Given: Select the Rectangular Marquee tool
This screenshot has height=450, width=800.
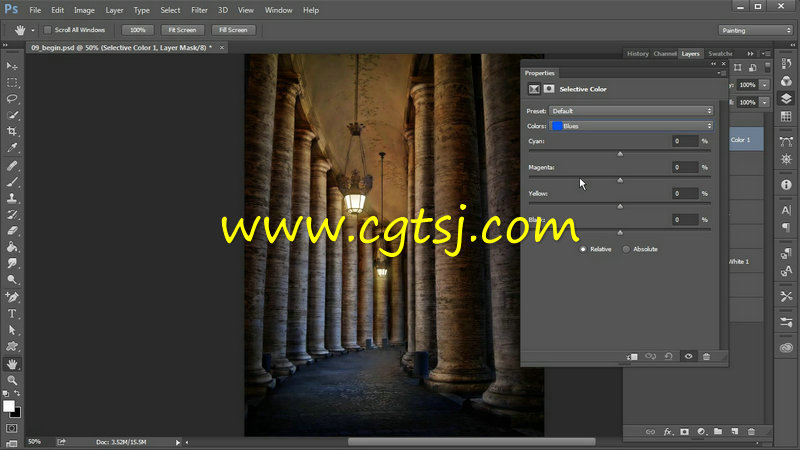Looking at the screenshot, I should point(12,82).
